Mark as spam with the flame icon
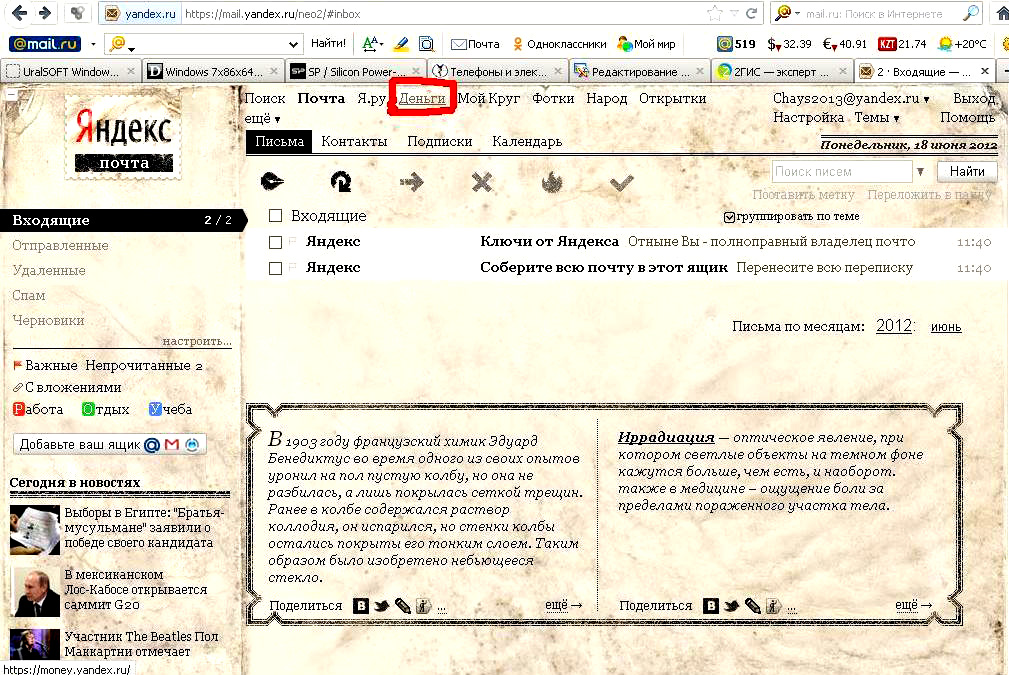 click(x=551, y=183)
